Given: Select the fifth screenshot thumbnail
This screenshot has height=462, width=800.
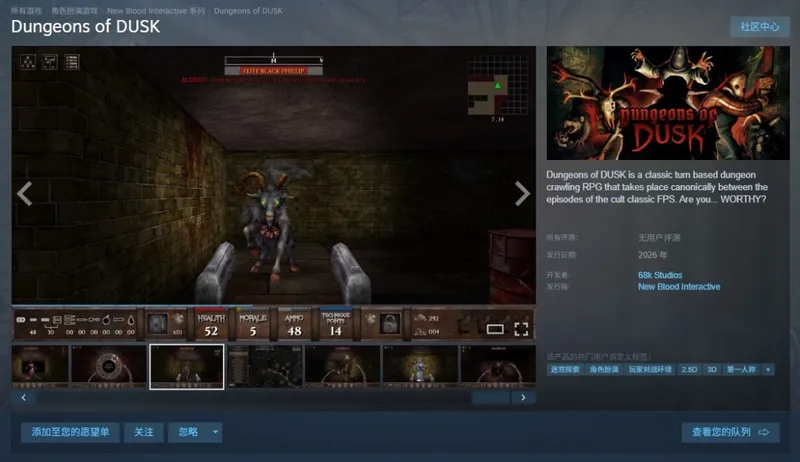Looking at the screenshot, I should [x=342, y=366].
